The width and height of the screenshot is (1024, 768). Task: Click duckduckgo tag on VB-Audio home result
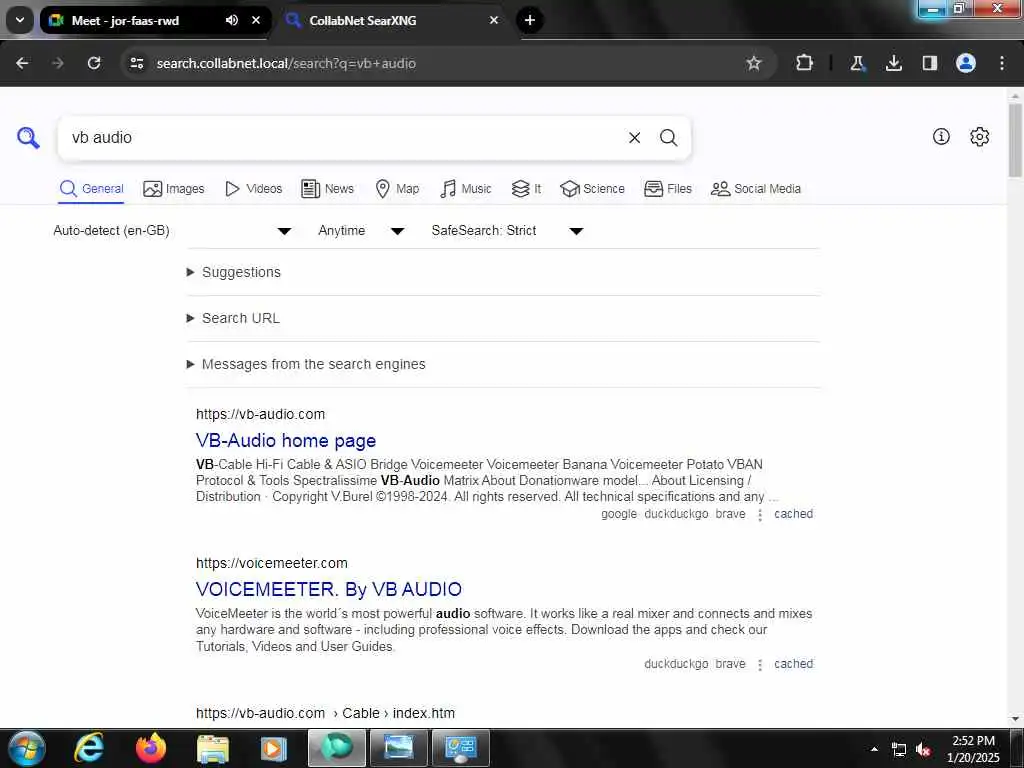676,514
